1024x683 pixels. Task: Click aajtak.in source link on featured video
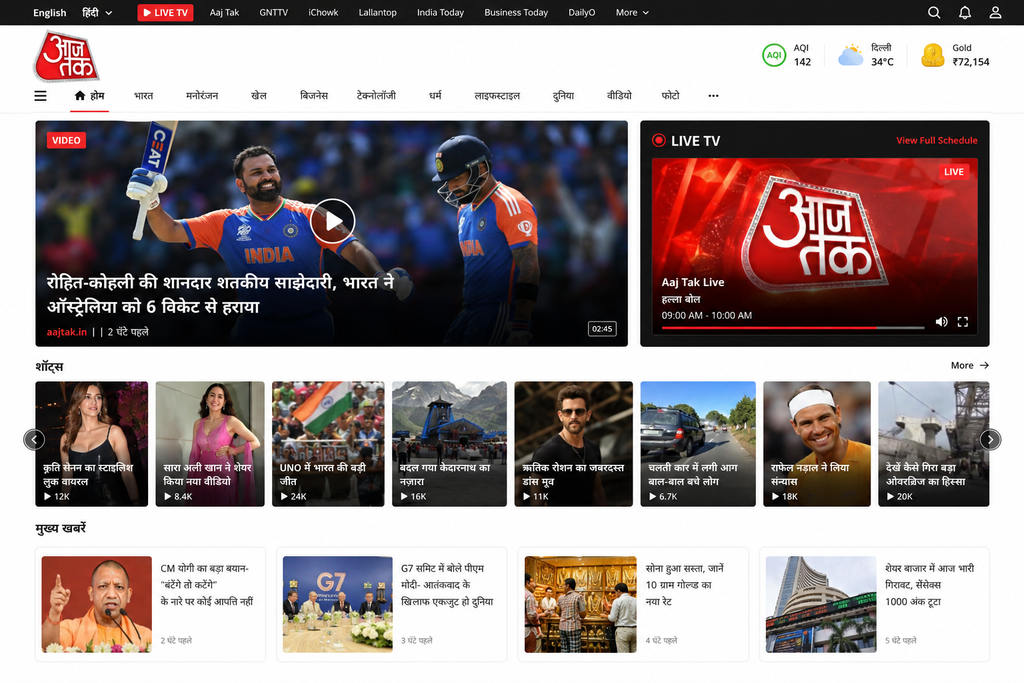coord(67,332)
